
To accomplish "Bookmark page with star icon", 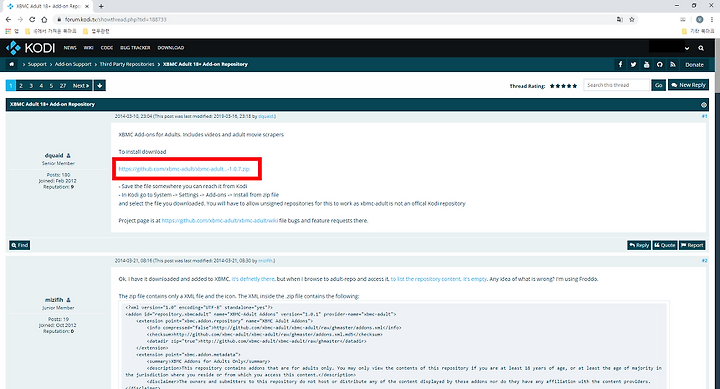I will (632, 19).
